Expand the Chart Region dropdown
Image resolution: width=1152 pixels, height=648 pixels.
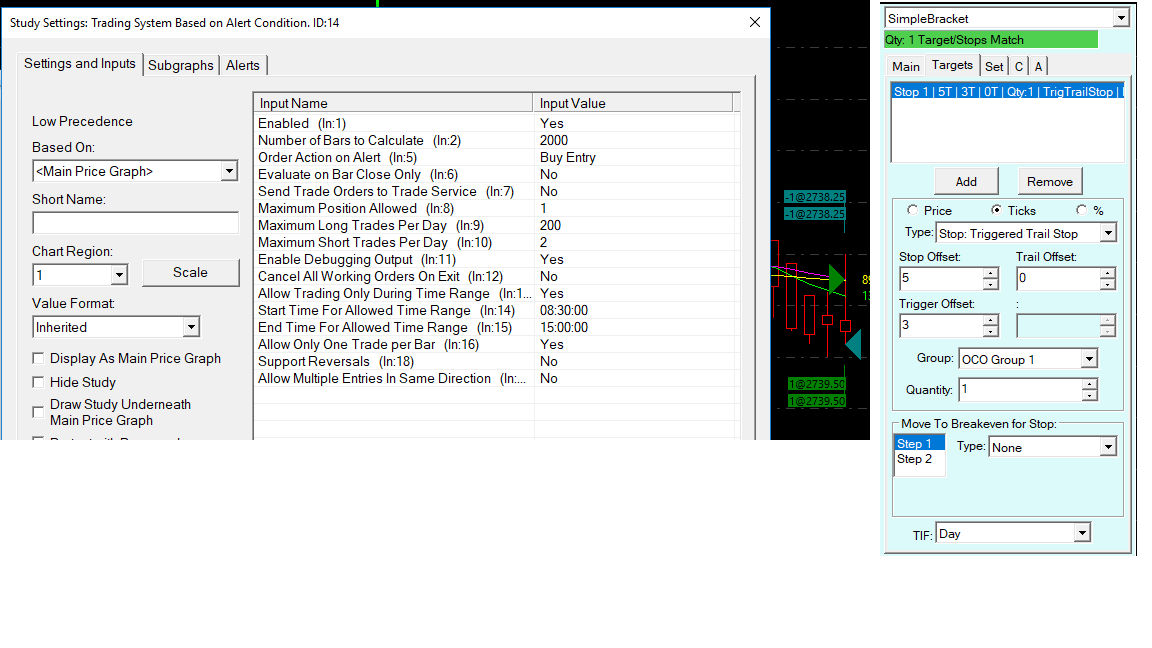pyautogui.click(x=118, y=275)
